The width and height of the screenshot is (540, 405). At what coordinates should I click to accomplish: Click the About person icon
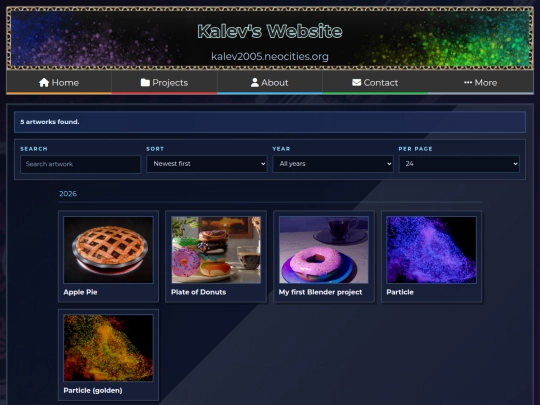[x=255, y=83]
